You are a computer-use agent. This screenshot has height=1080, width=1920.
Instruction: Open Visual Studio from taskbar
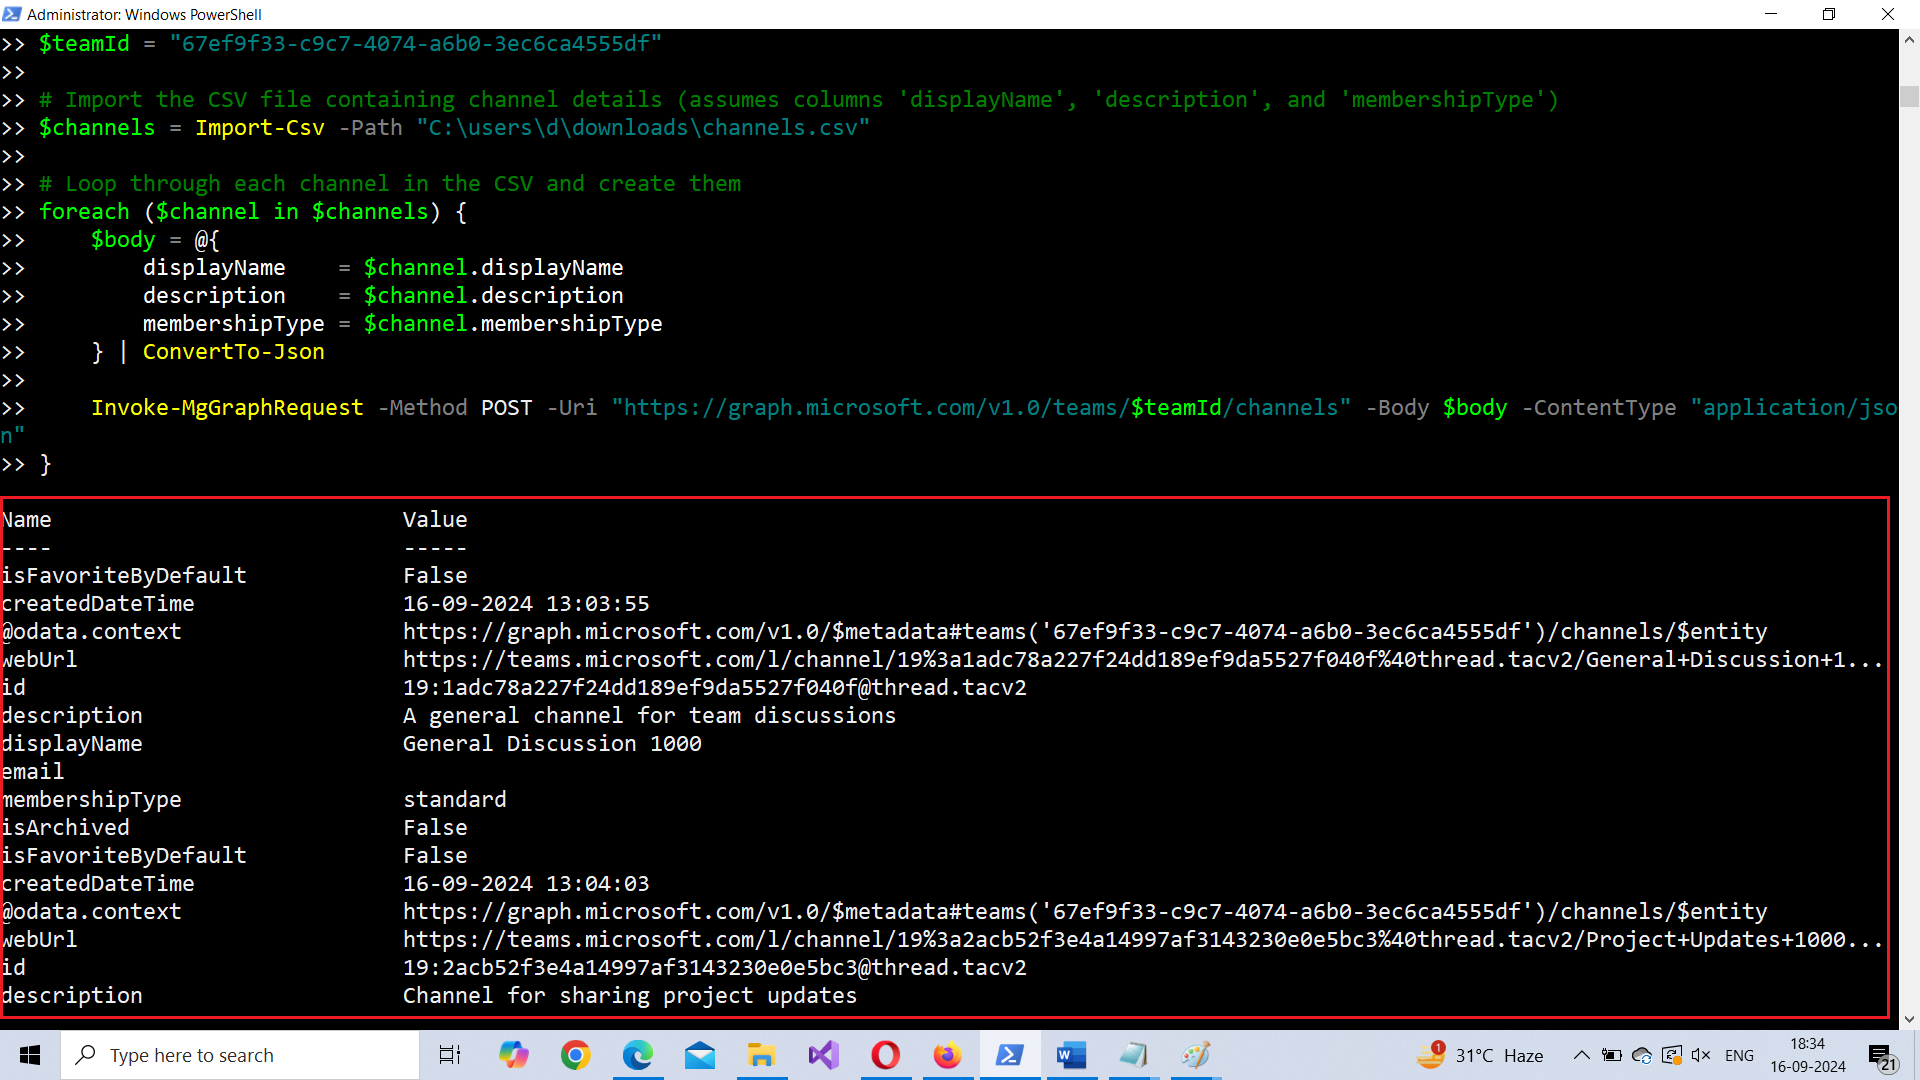823,1055
